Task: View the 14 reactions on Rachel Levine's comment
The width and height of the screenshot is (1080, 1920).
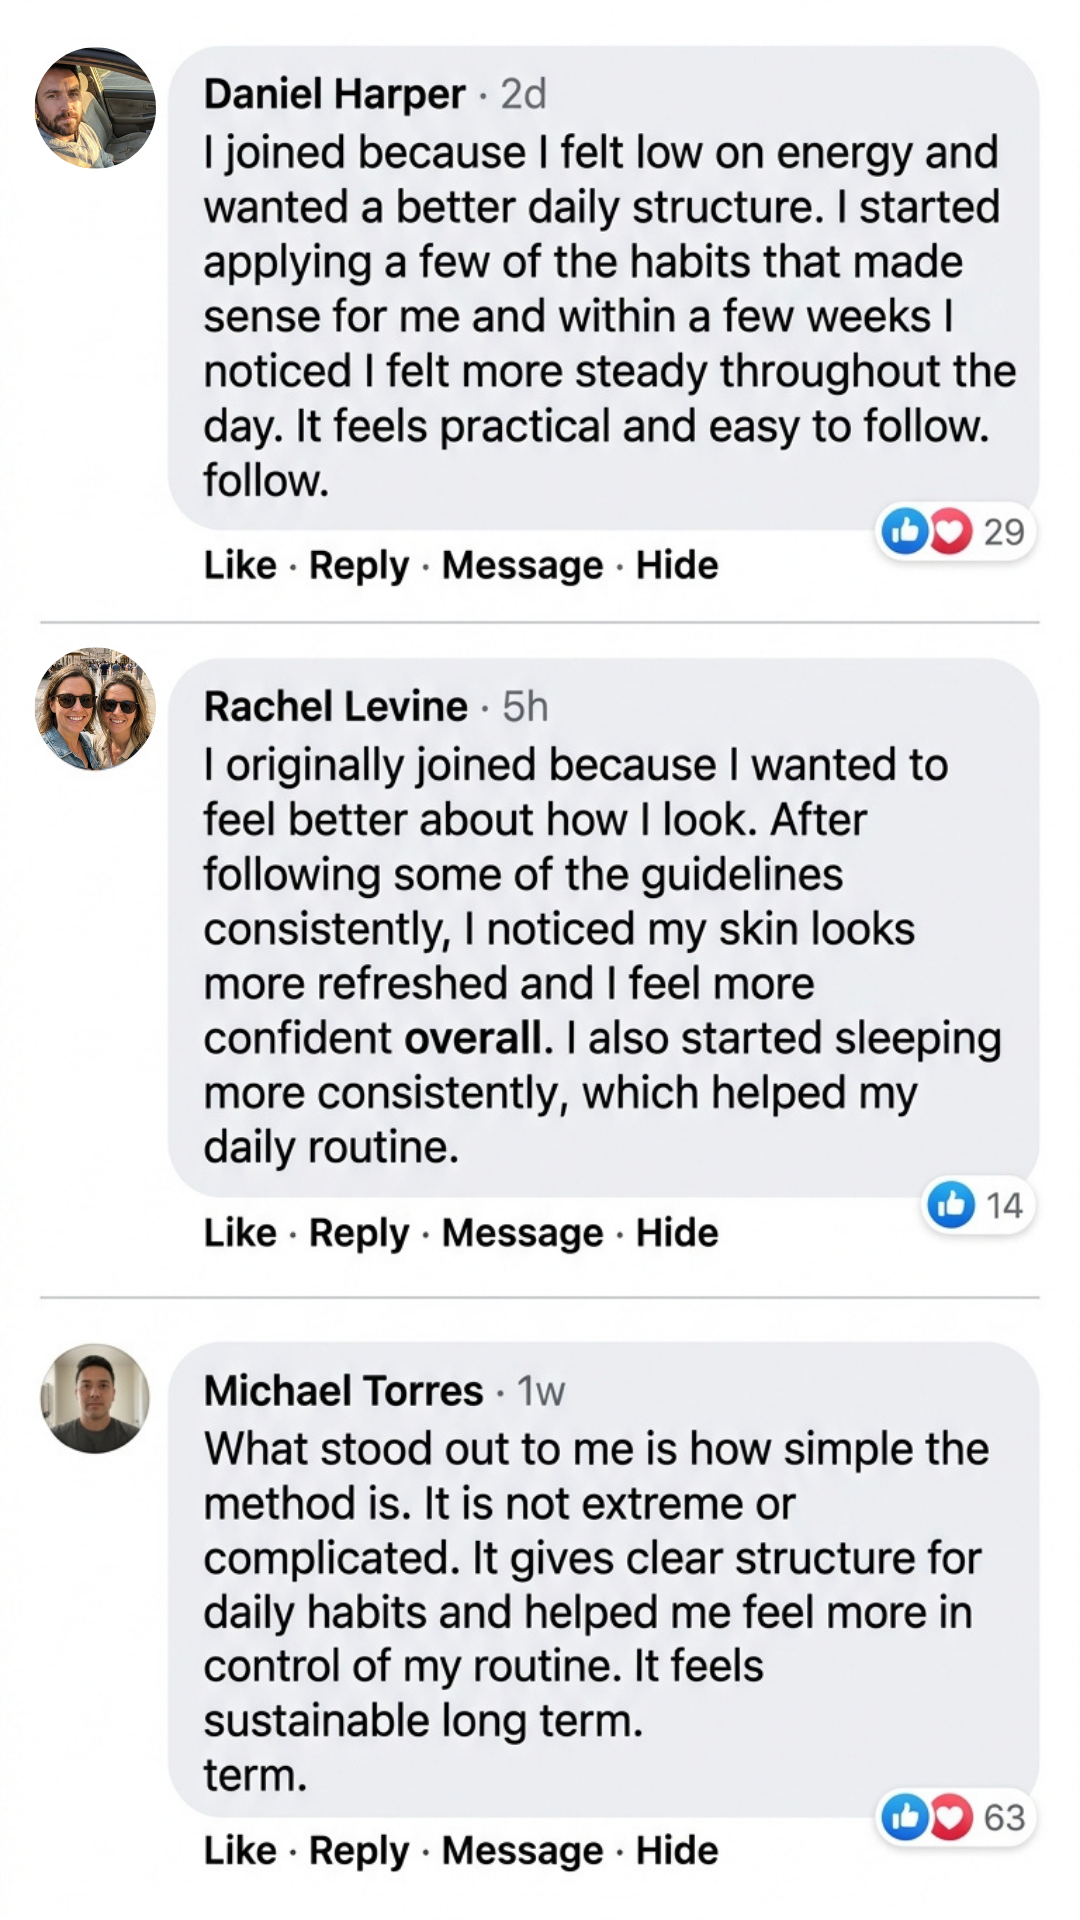Action: pos(1006,1206)
